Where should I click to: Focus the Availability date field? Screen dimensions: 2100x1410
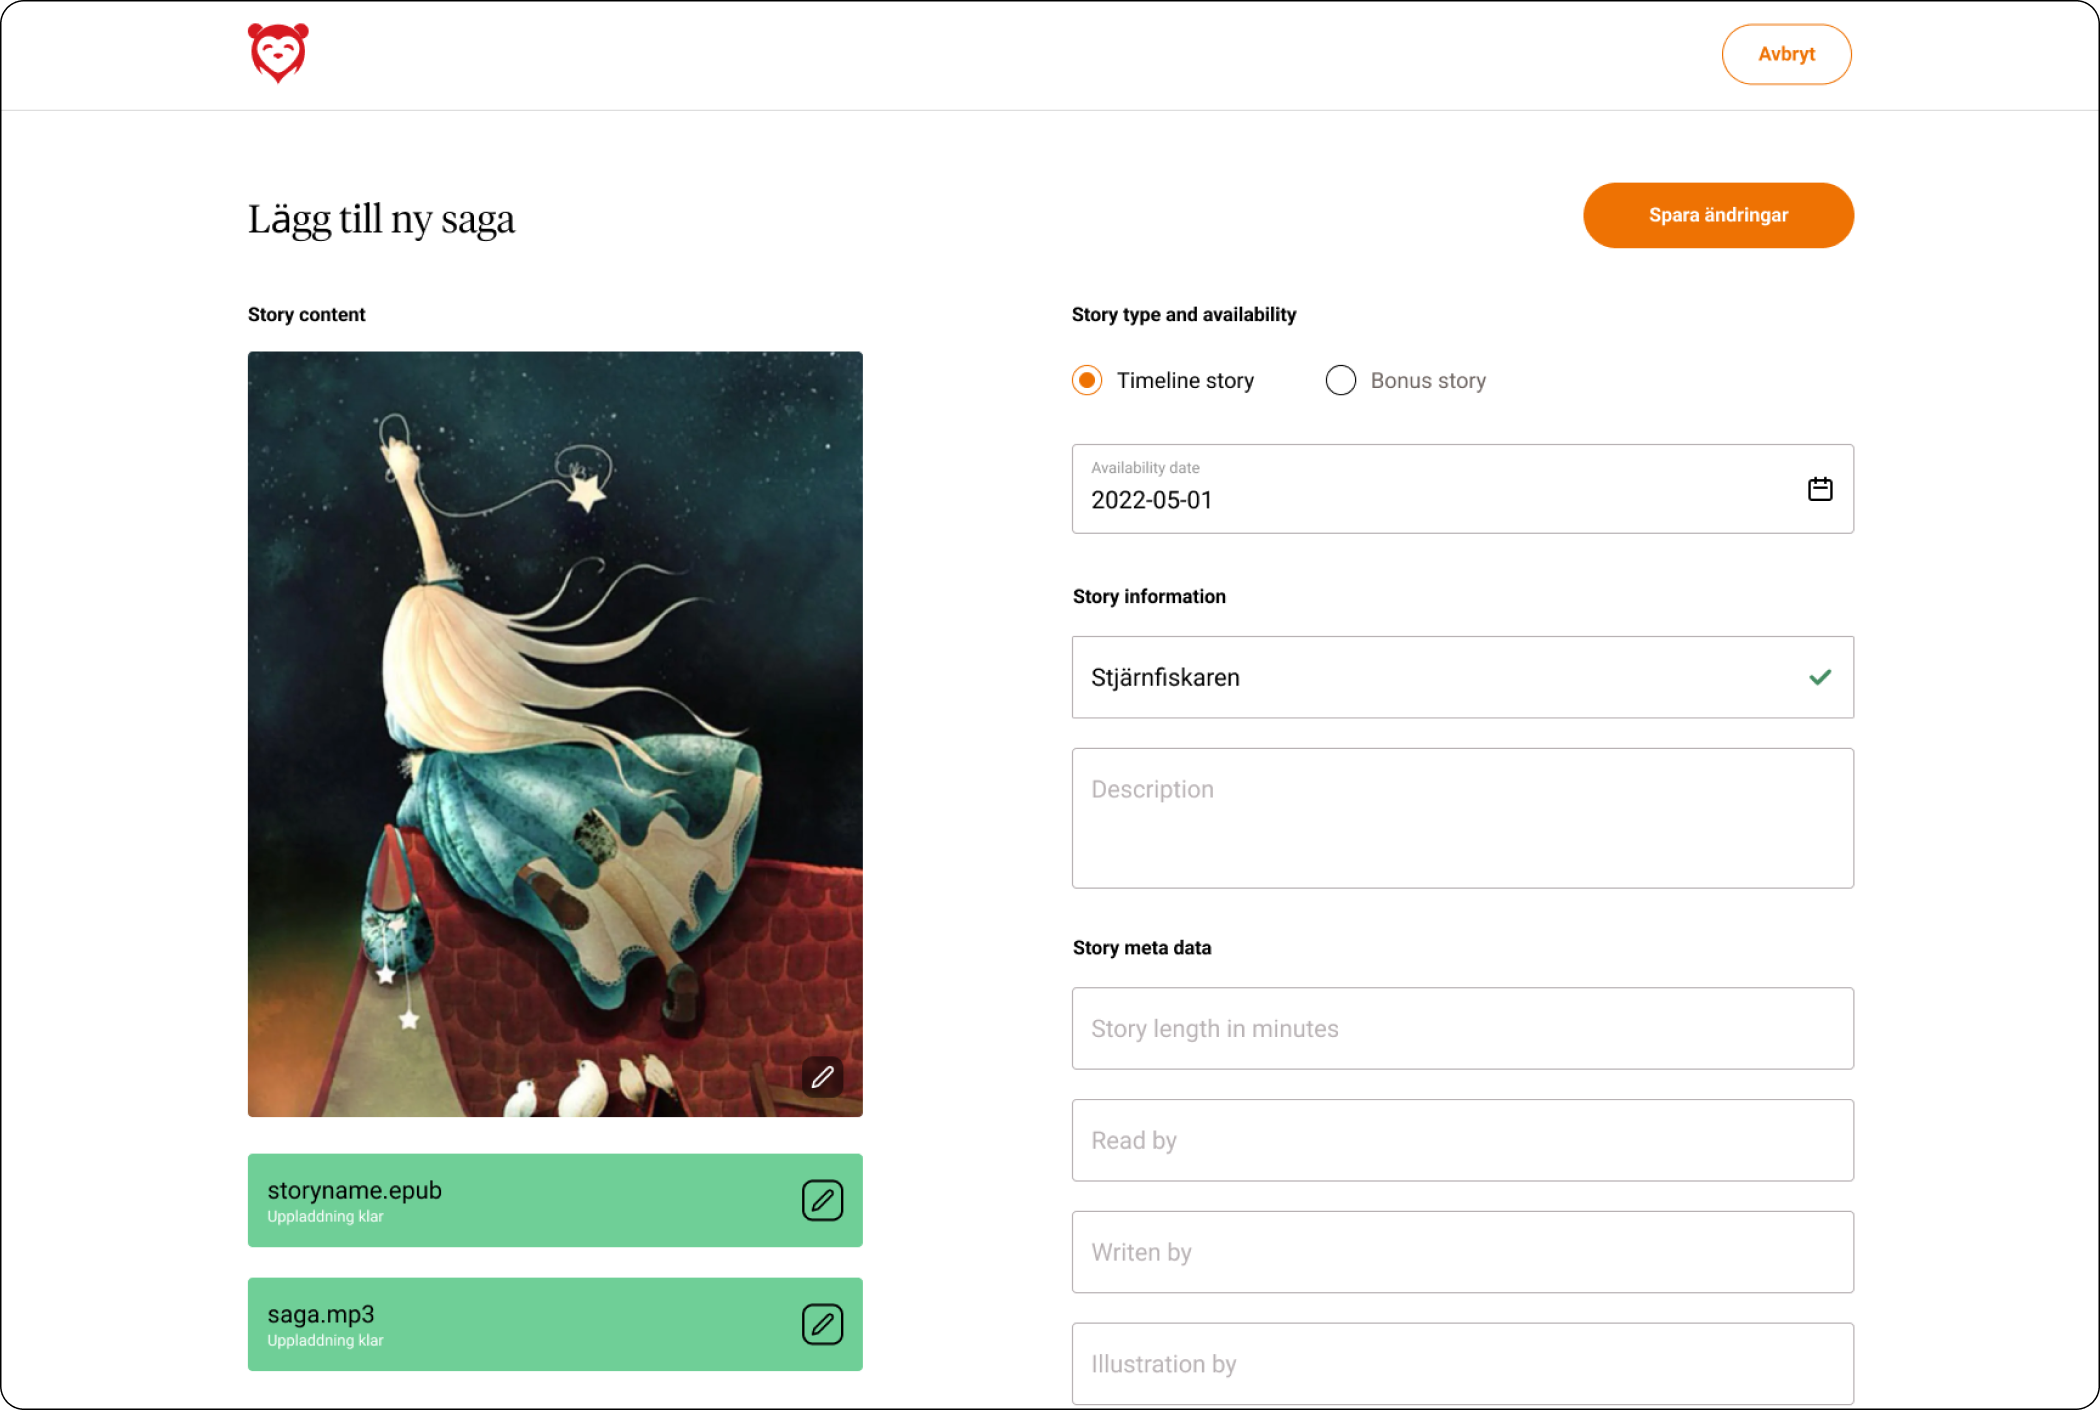click(x=1462, y=489)
